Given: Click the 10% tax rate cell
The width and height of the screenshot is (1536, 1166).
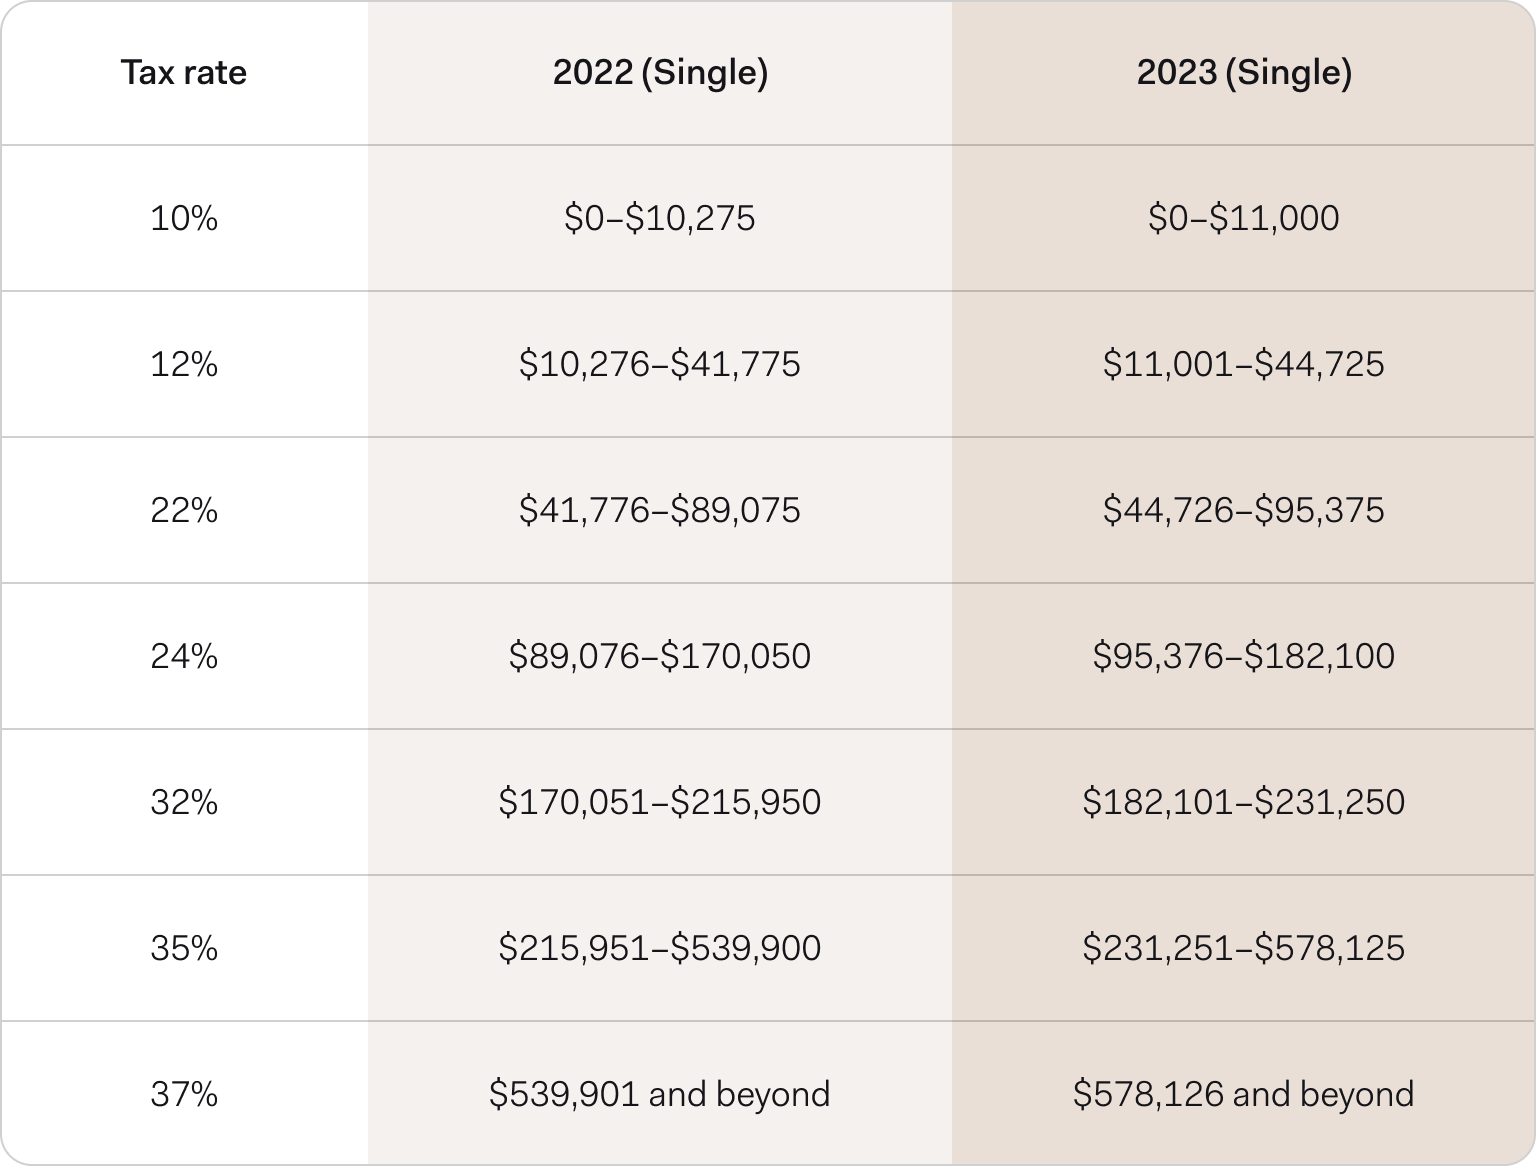Looking at the screenshot, I should click(184, 218).
